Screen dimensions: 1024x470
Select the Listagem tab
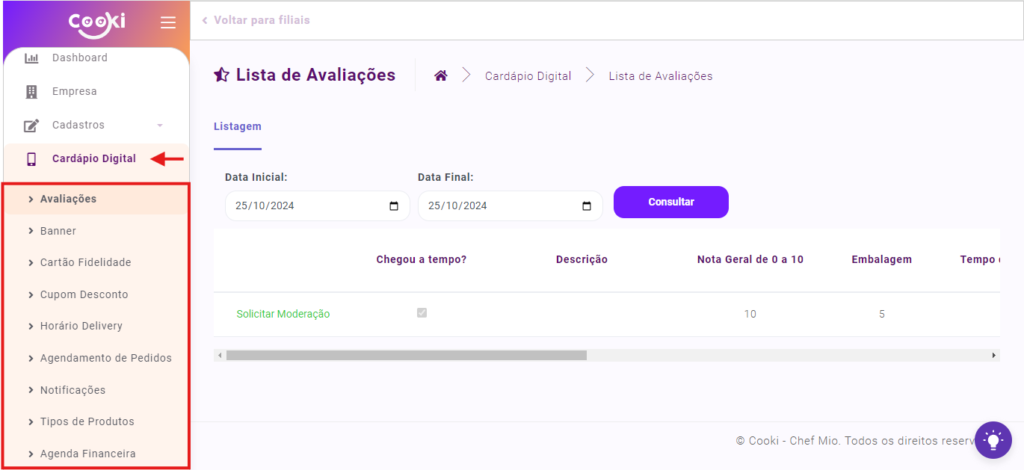(x=237, y=127)
